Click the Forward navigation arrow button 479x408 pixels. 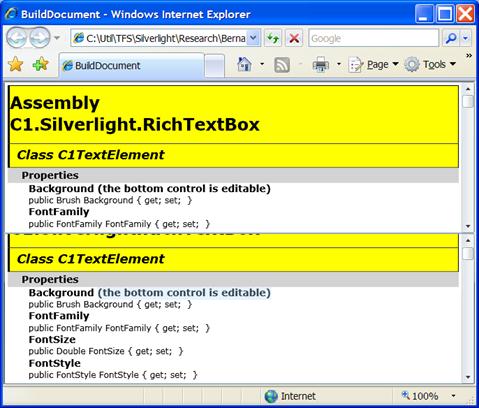(40, 38)
